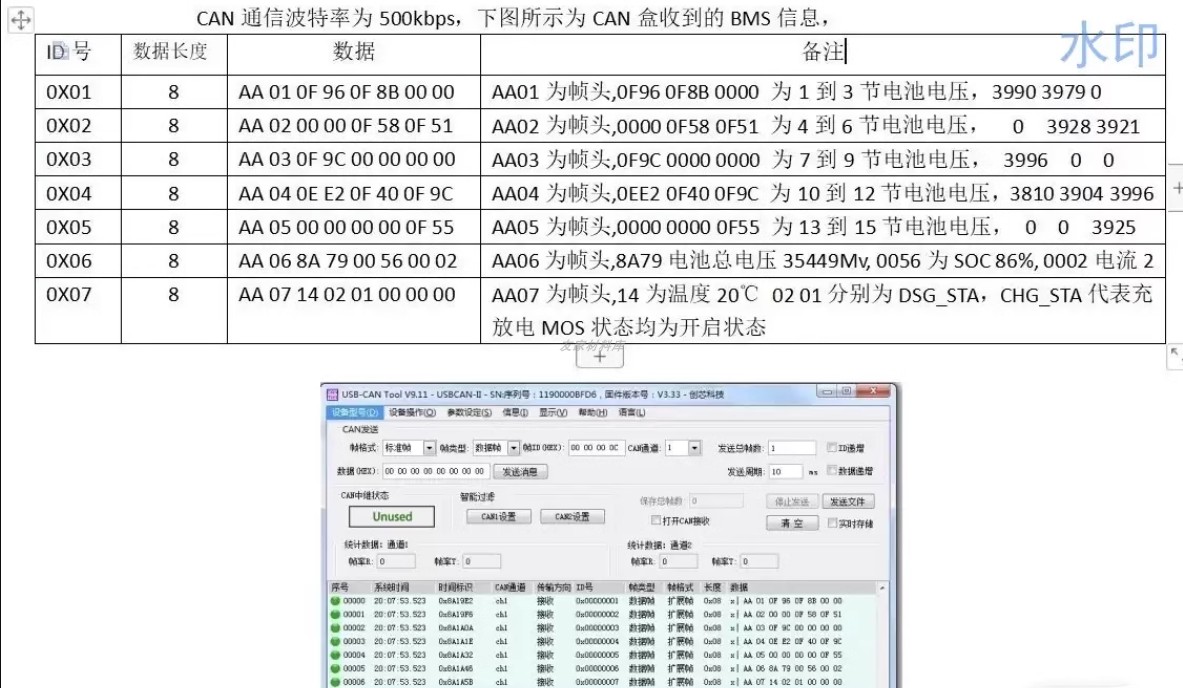Click the 发送周期 input field
1183x688 pixels.
785,471
